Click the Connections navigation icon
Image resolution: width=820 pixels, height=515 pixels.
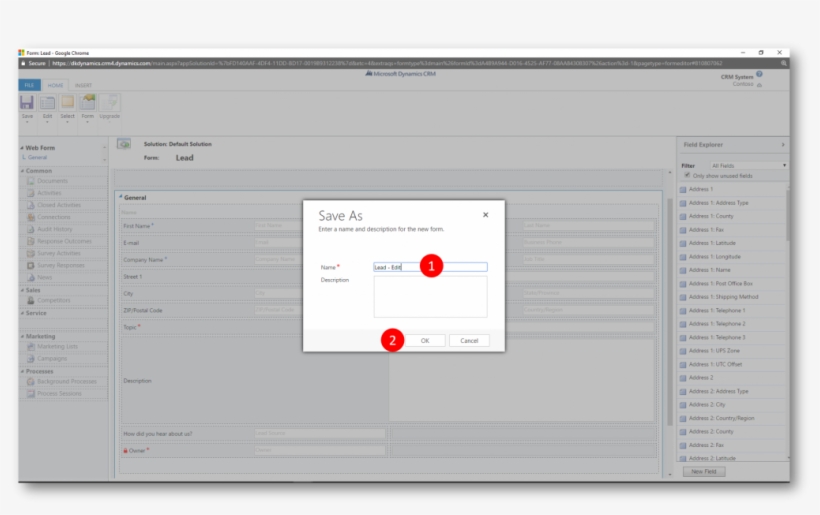(x=31, y=217)
